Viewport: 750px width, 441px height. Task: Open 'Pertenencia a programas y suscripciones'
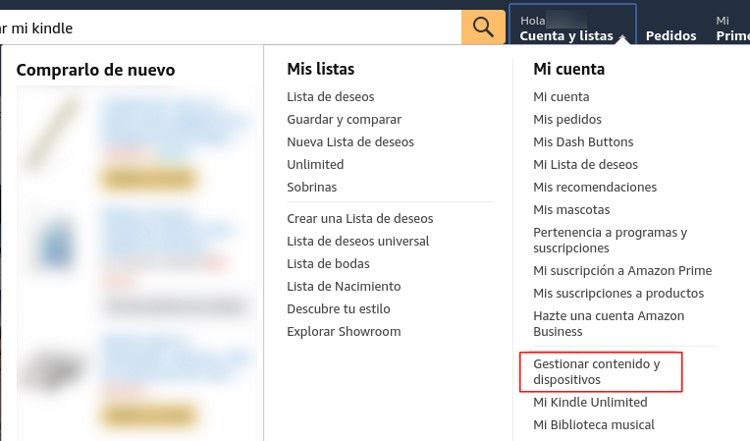coord(610,240)
